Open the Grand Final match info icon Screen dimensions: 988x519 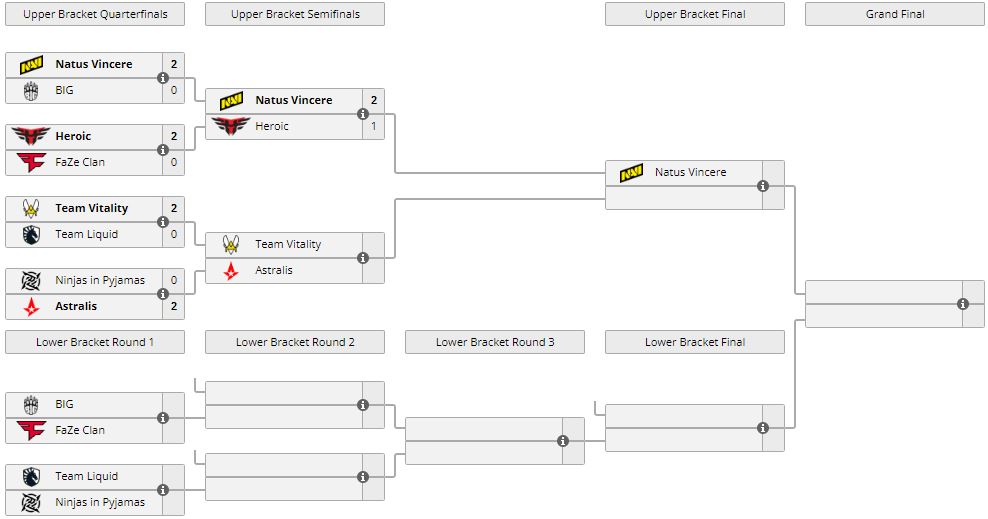963,304
